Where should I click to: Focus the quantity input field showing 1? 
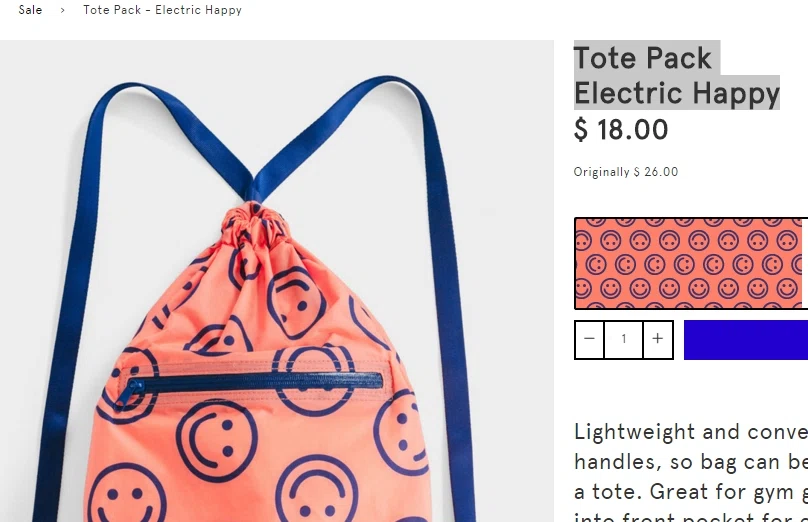[x=624, y=339]
